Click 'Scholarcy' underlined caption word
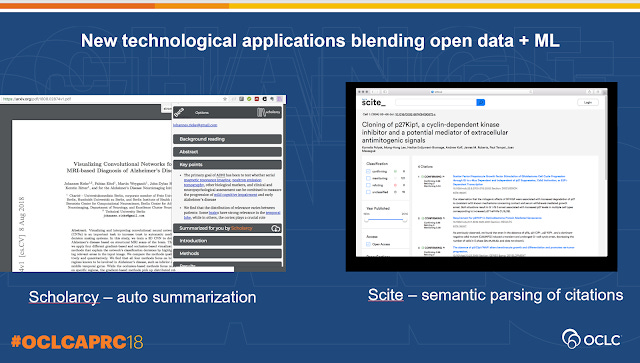This screenshot has height=363, width=640. tap(64, 297)
